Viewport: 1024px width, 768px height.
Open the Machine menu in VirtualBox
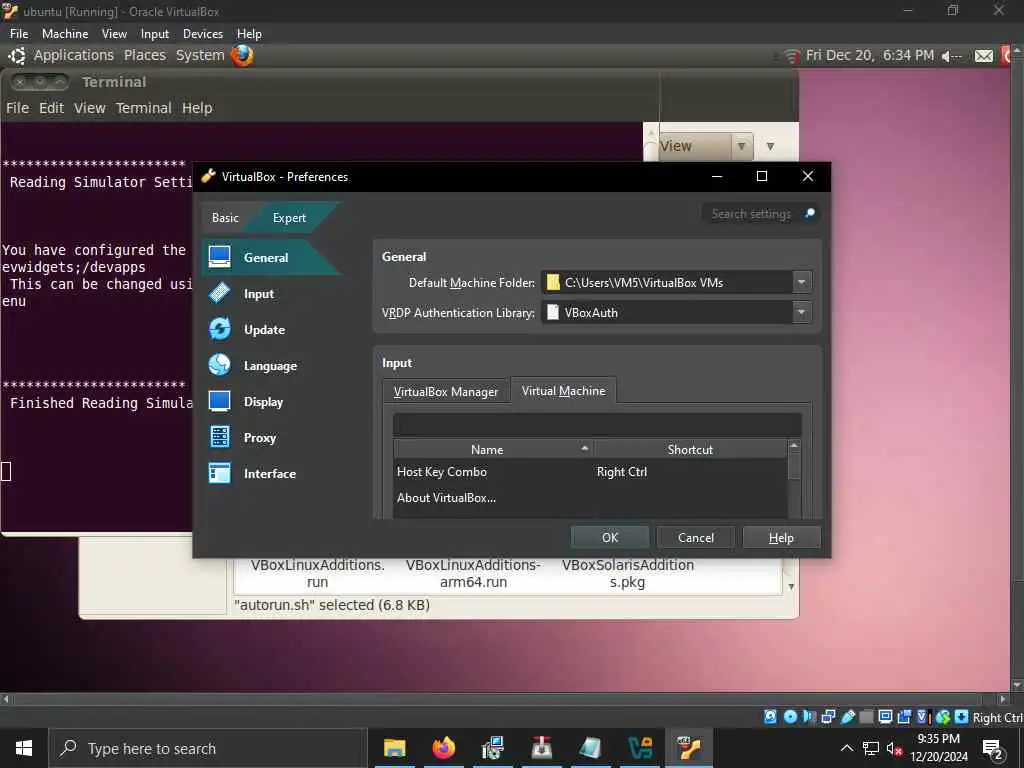pos(65,34)
